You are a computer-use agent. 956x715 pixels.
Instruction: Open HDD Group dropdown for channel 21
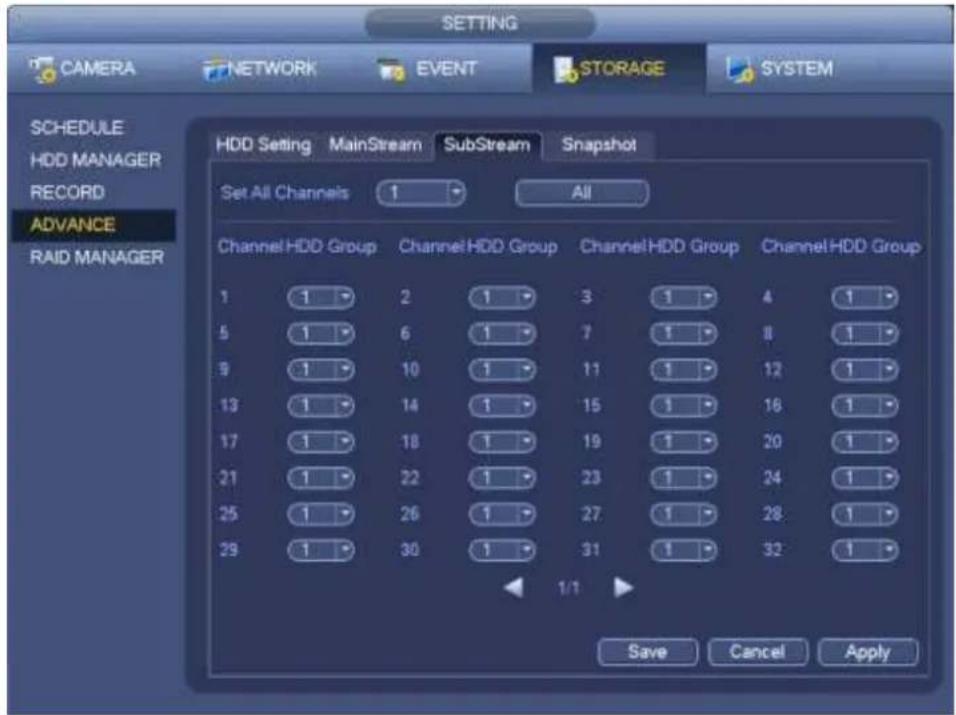coord(321,478)
